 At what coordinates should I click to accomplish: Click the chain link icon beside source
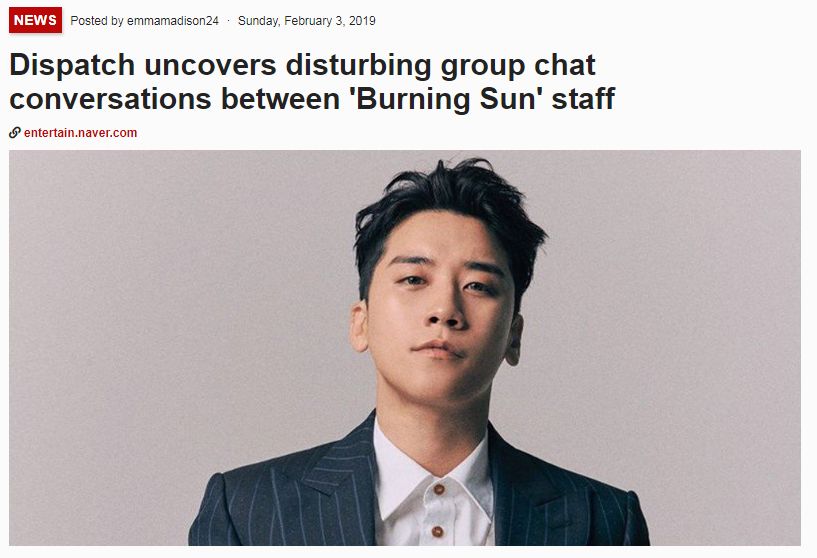pyautogui.click(x=15, y=133)
